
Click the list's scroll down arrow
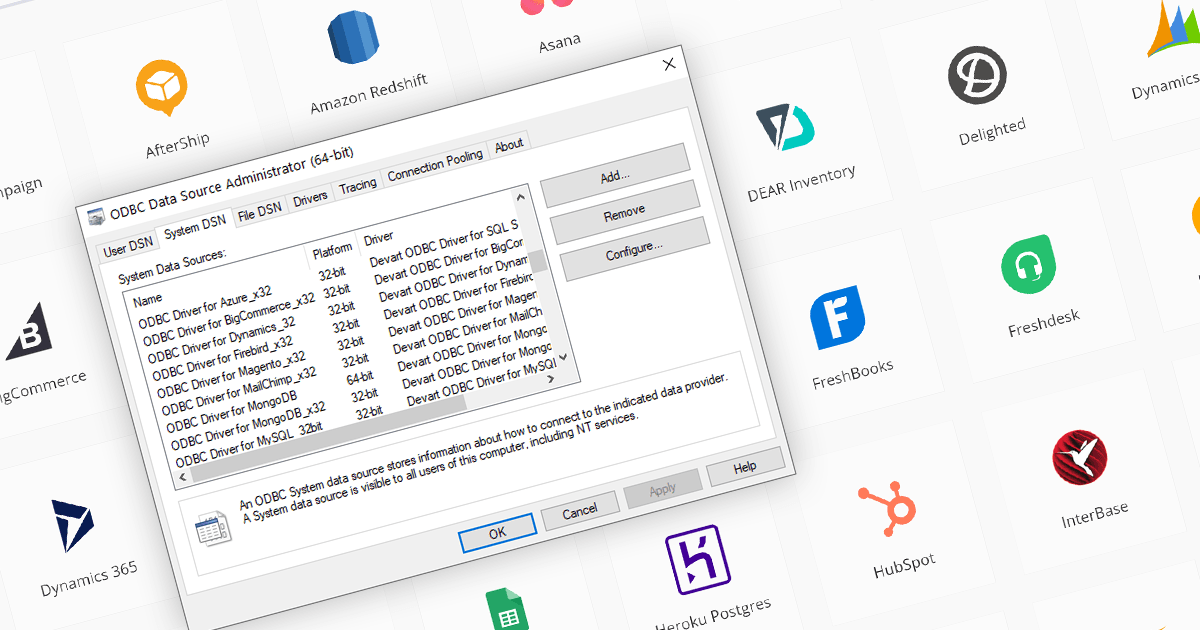click(x=562, y=356)
